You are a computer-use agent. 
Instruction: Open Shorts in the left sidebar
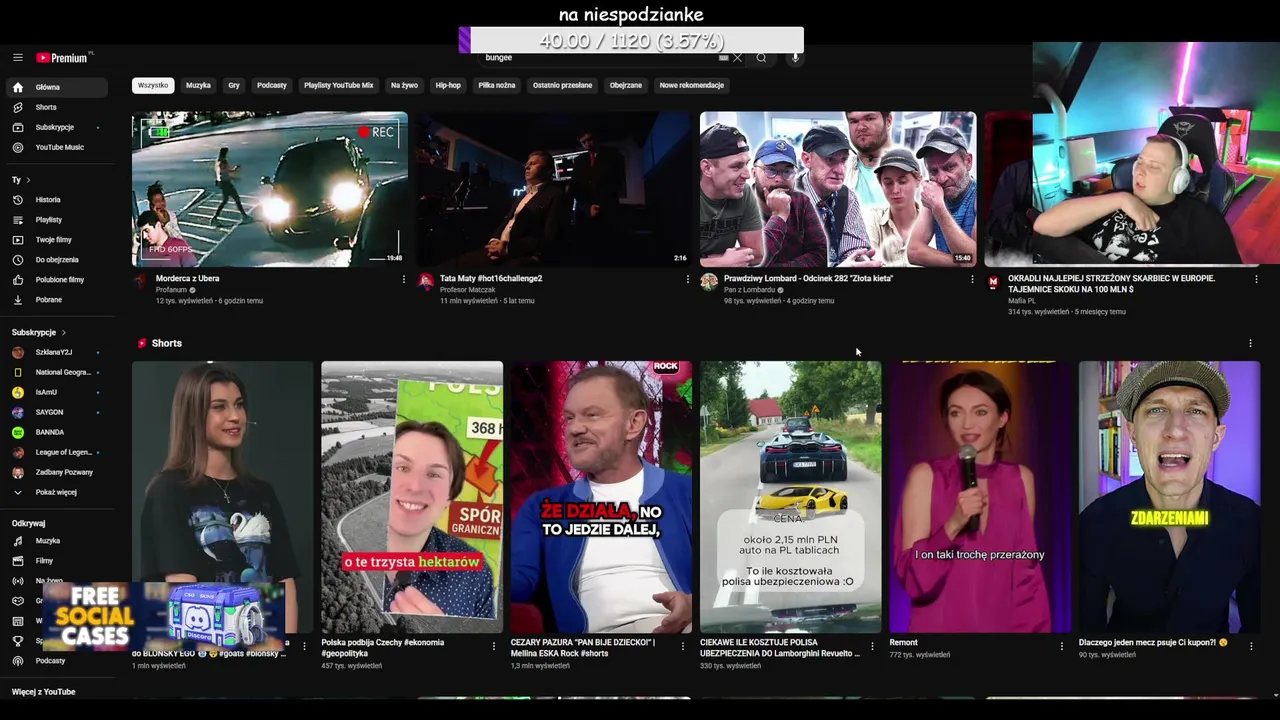click(x=56, y=107)
